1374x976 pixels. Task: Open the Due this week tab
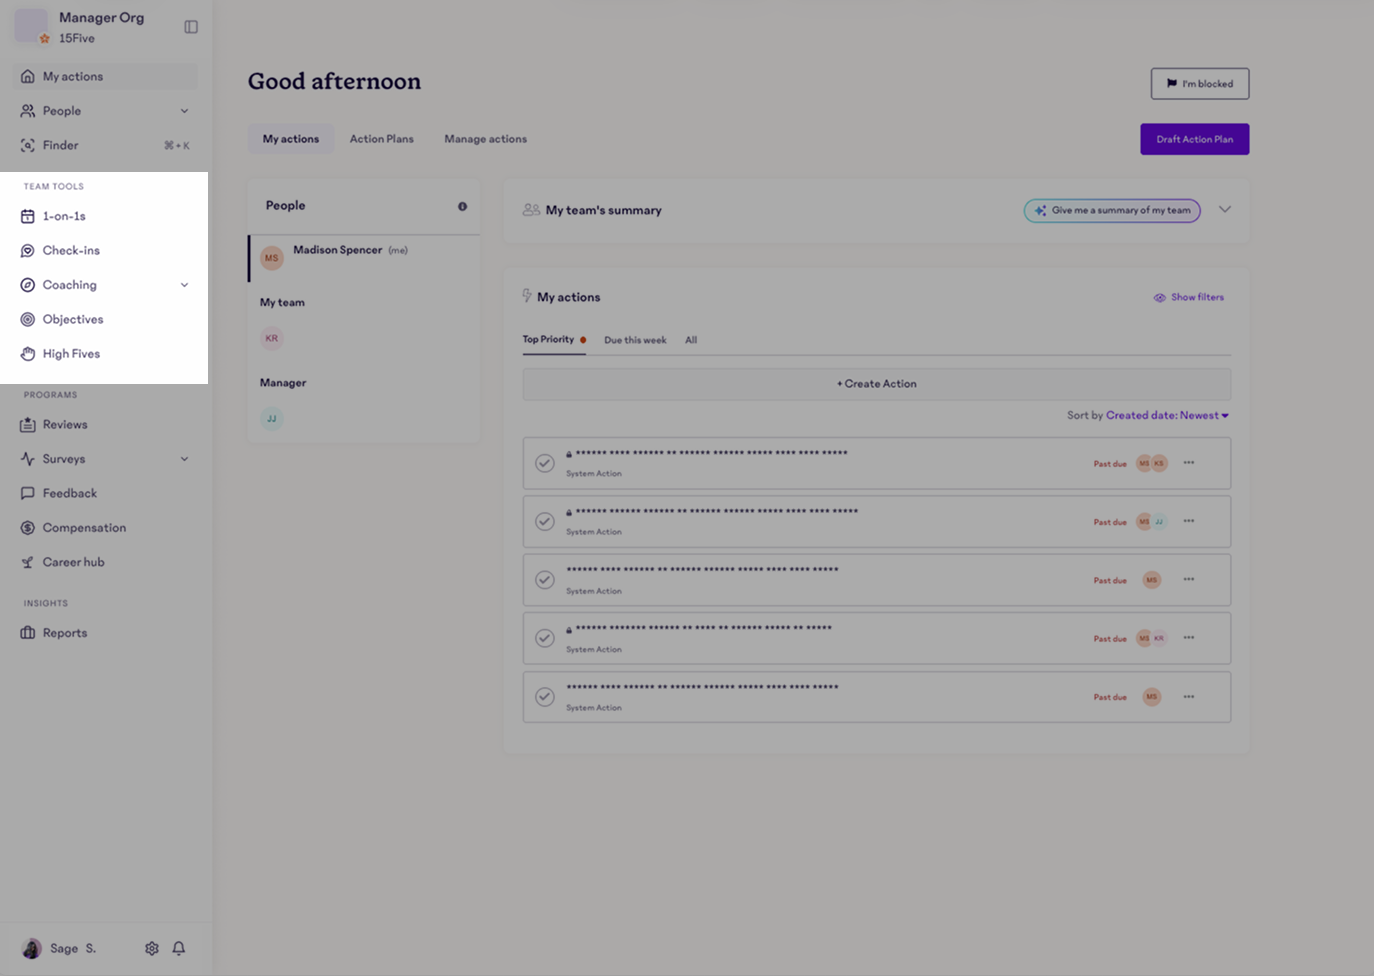634,340
